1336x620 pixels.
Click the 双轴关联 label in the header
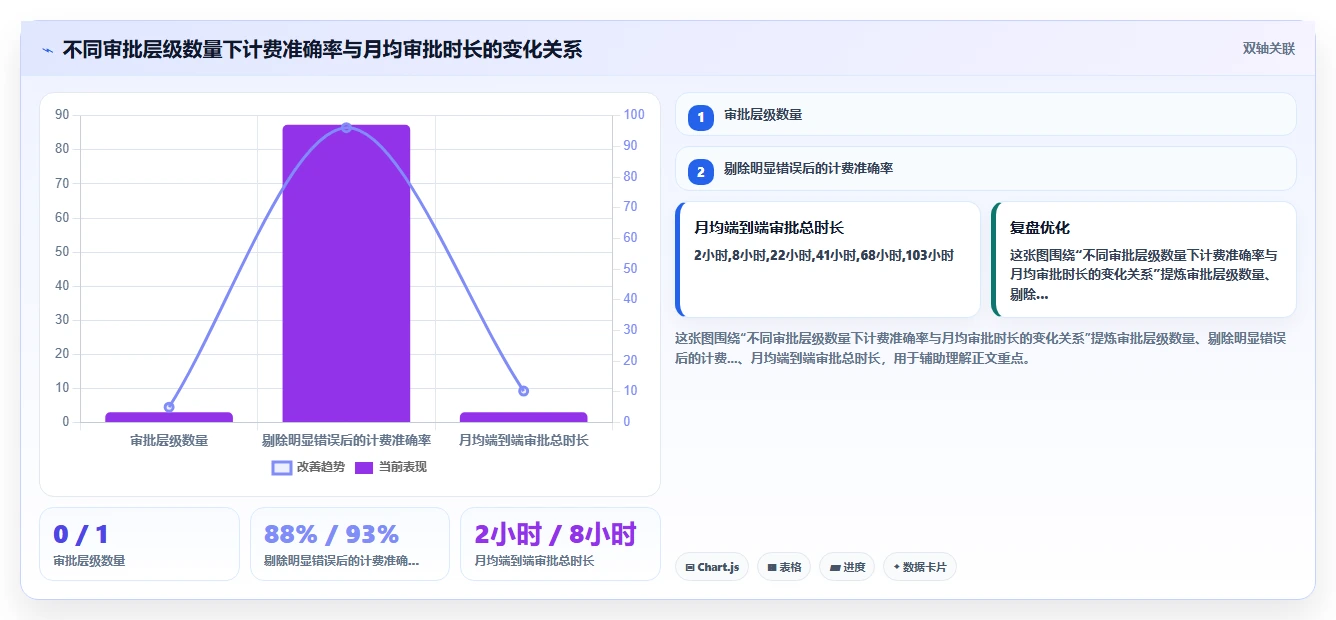coord(1269,49)
